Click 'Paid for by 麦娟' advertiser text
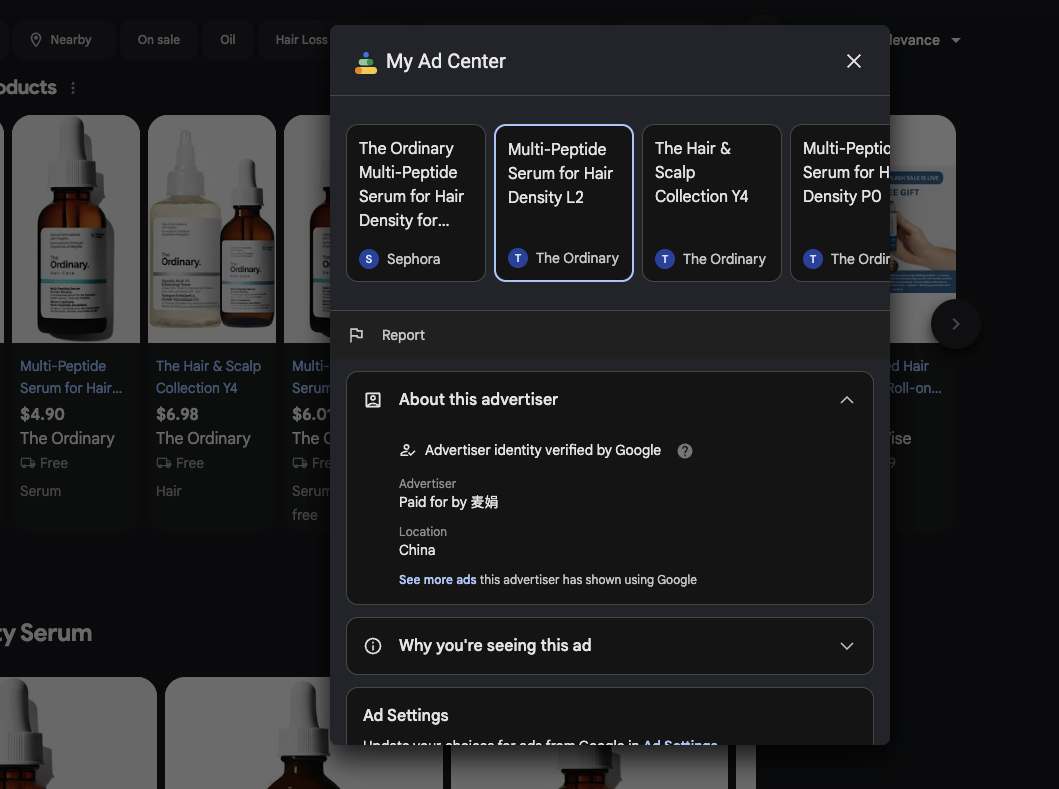The width and height of the screenshot is (1059, 789). click(448, 502)
